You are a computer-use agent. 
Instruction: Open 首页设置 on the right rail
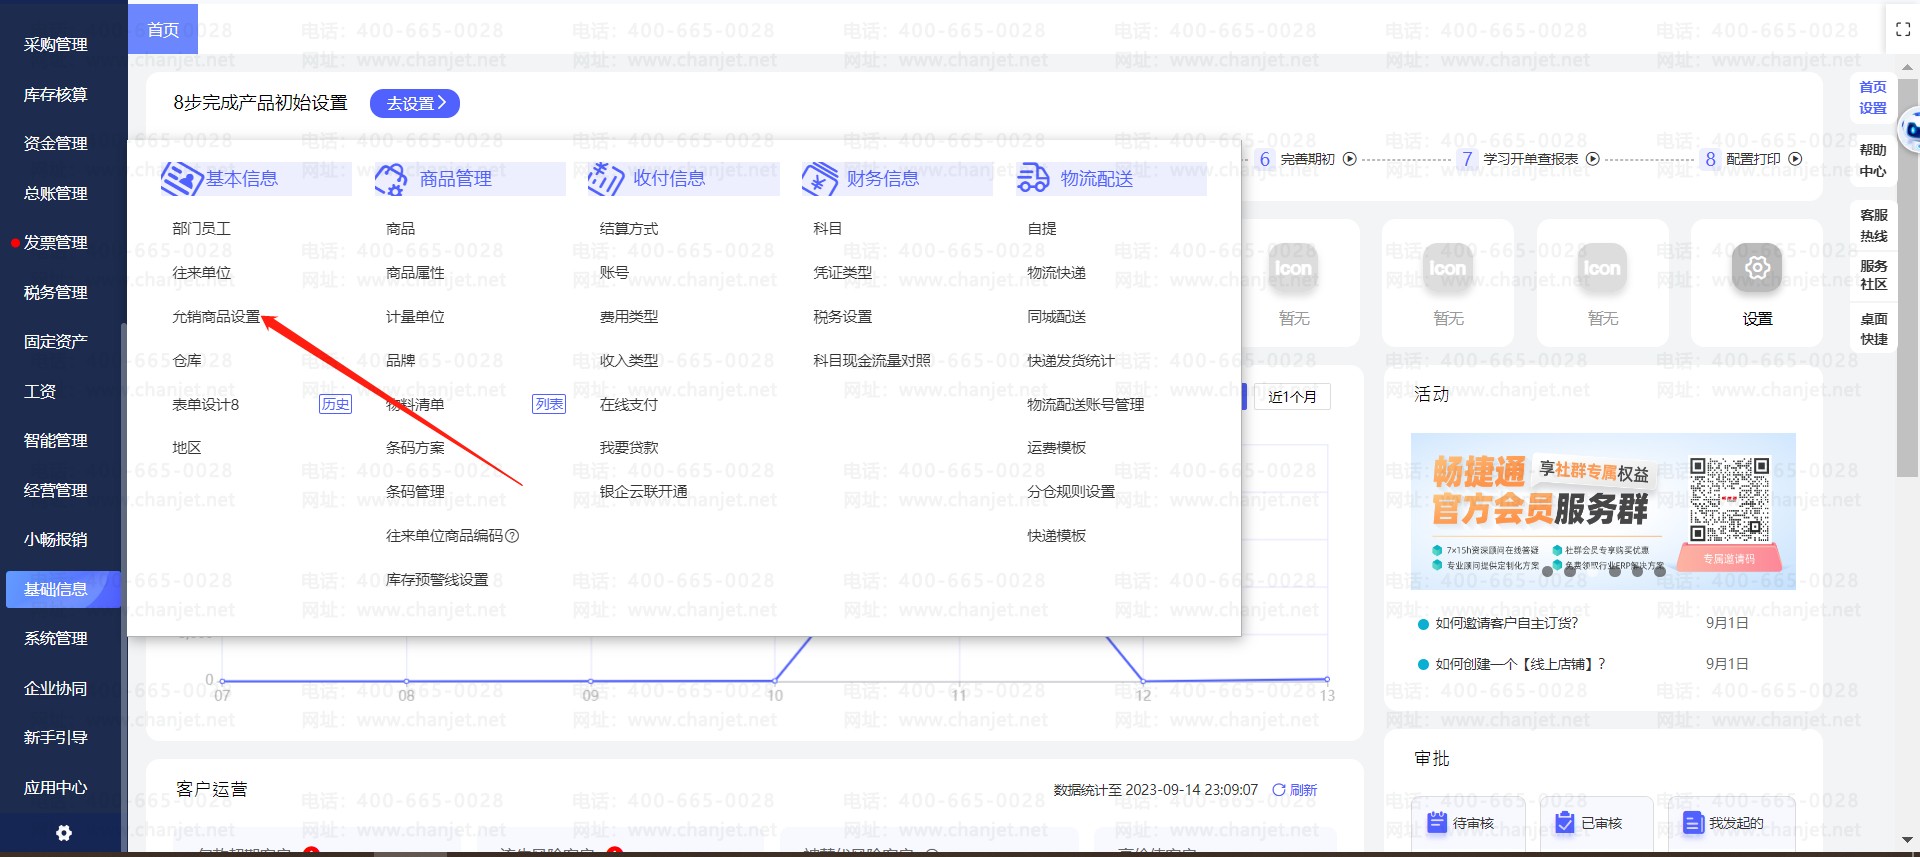(x=1873, y=98)
